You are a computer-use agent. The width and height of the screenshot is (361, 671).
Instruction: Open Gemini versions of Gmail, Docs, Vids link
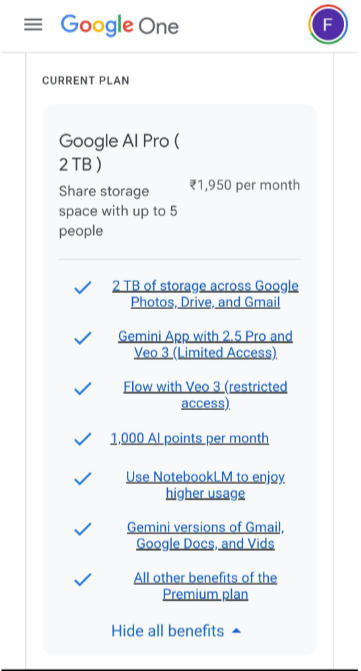(x=205, y=535)
